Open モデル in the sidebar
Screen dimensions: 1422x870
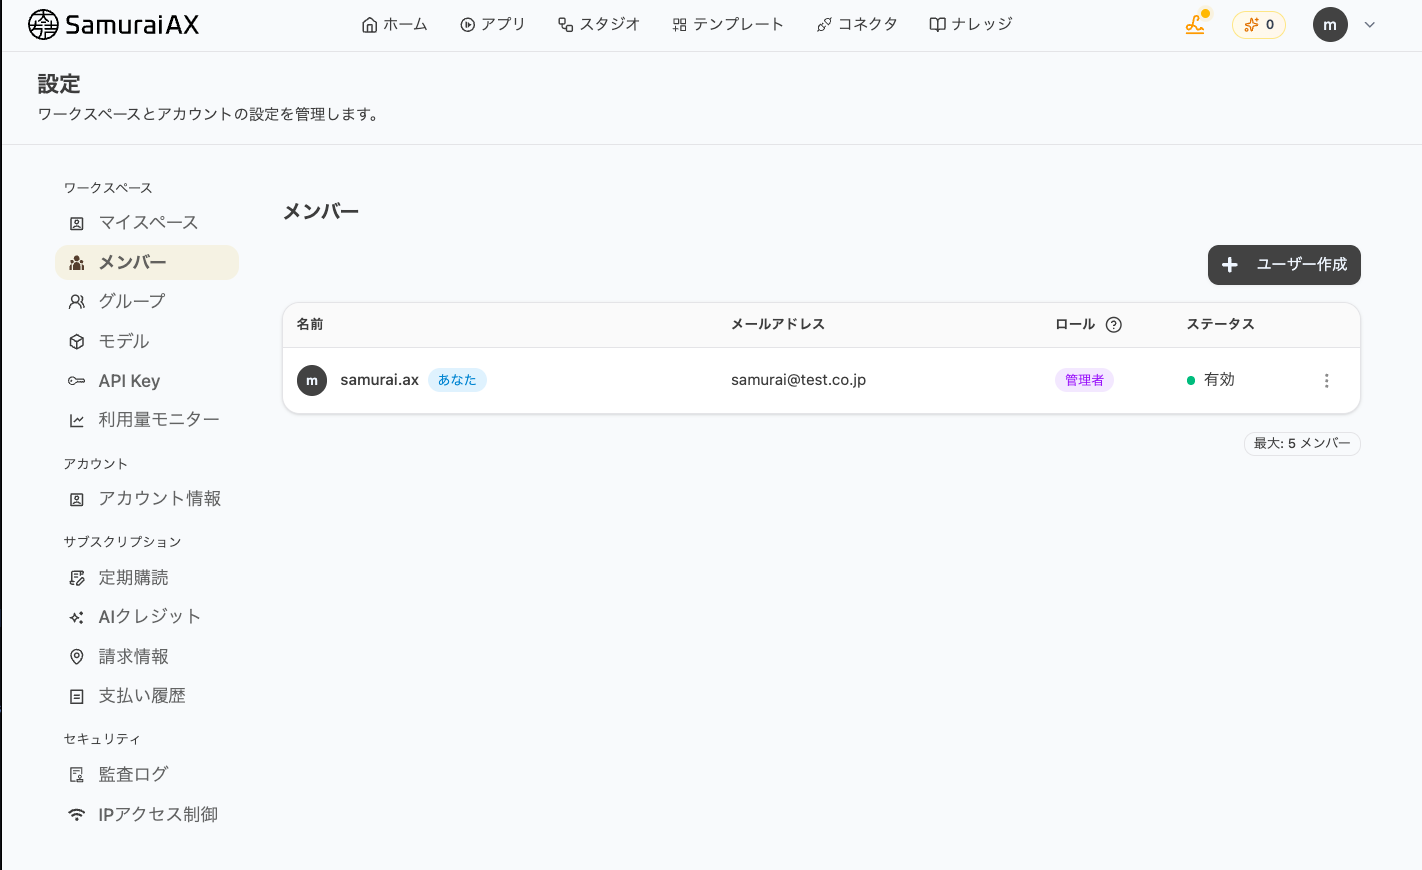tap(147, 341)
